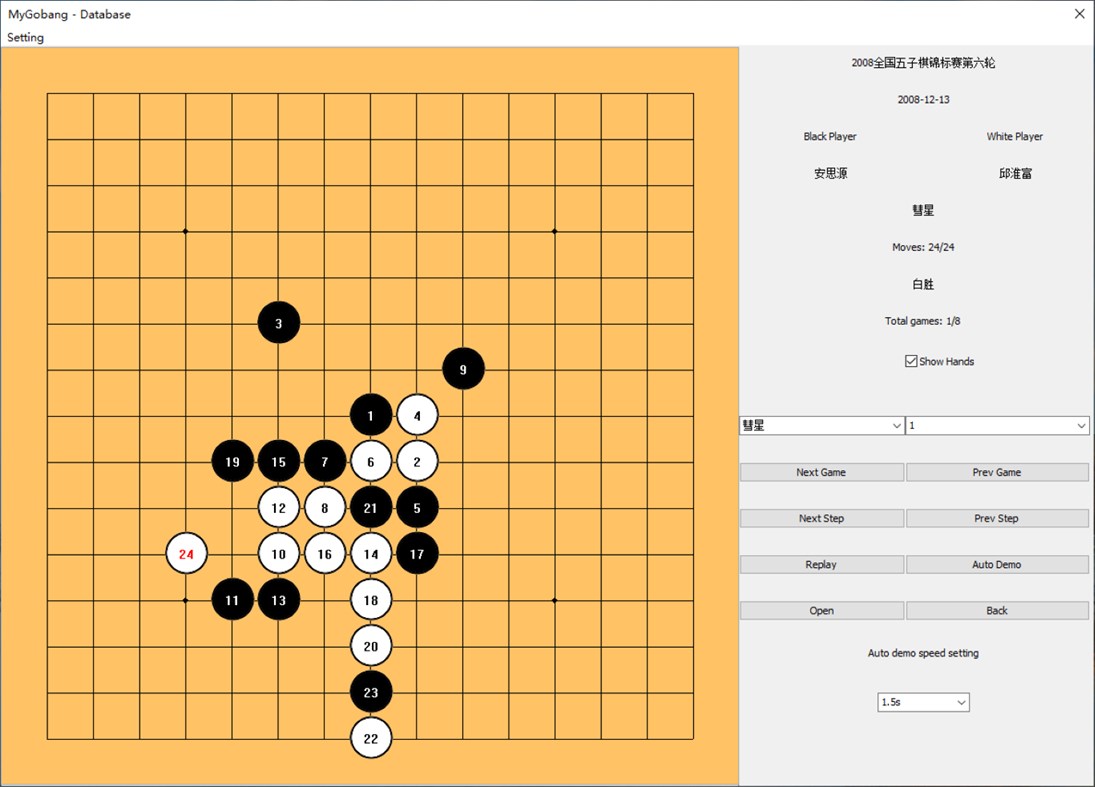Select black stone number 3
Image resolution: width=1095 pixels, height=787 pixels.
pos(279,322)
